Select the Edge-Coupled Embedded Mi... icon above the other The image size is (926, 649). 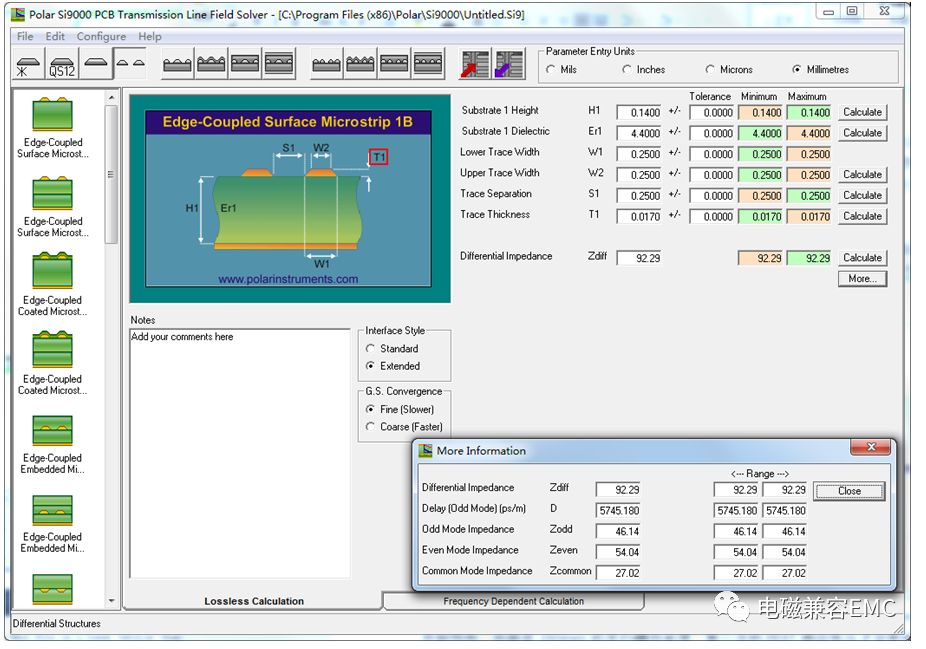pos(53,430)
